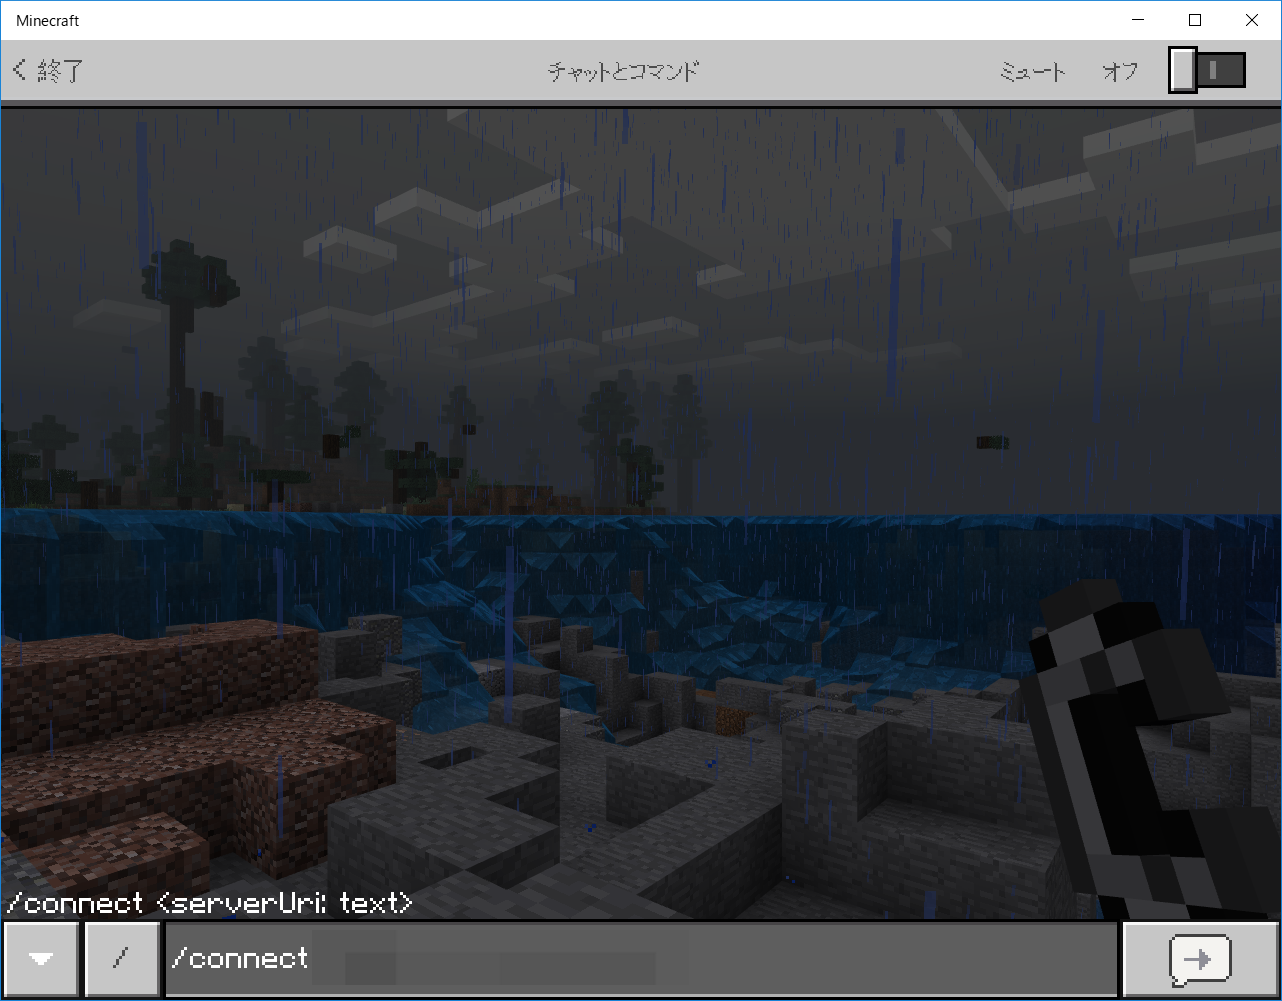The width and height of the screenshot is (1282, 1001).
Task: Click the チャットとコマンド title text
Action: click(x=623, y=71)
